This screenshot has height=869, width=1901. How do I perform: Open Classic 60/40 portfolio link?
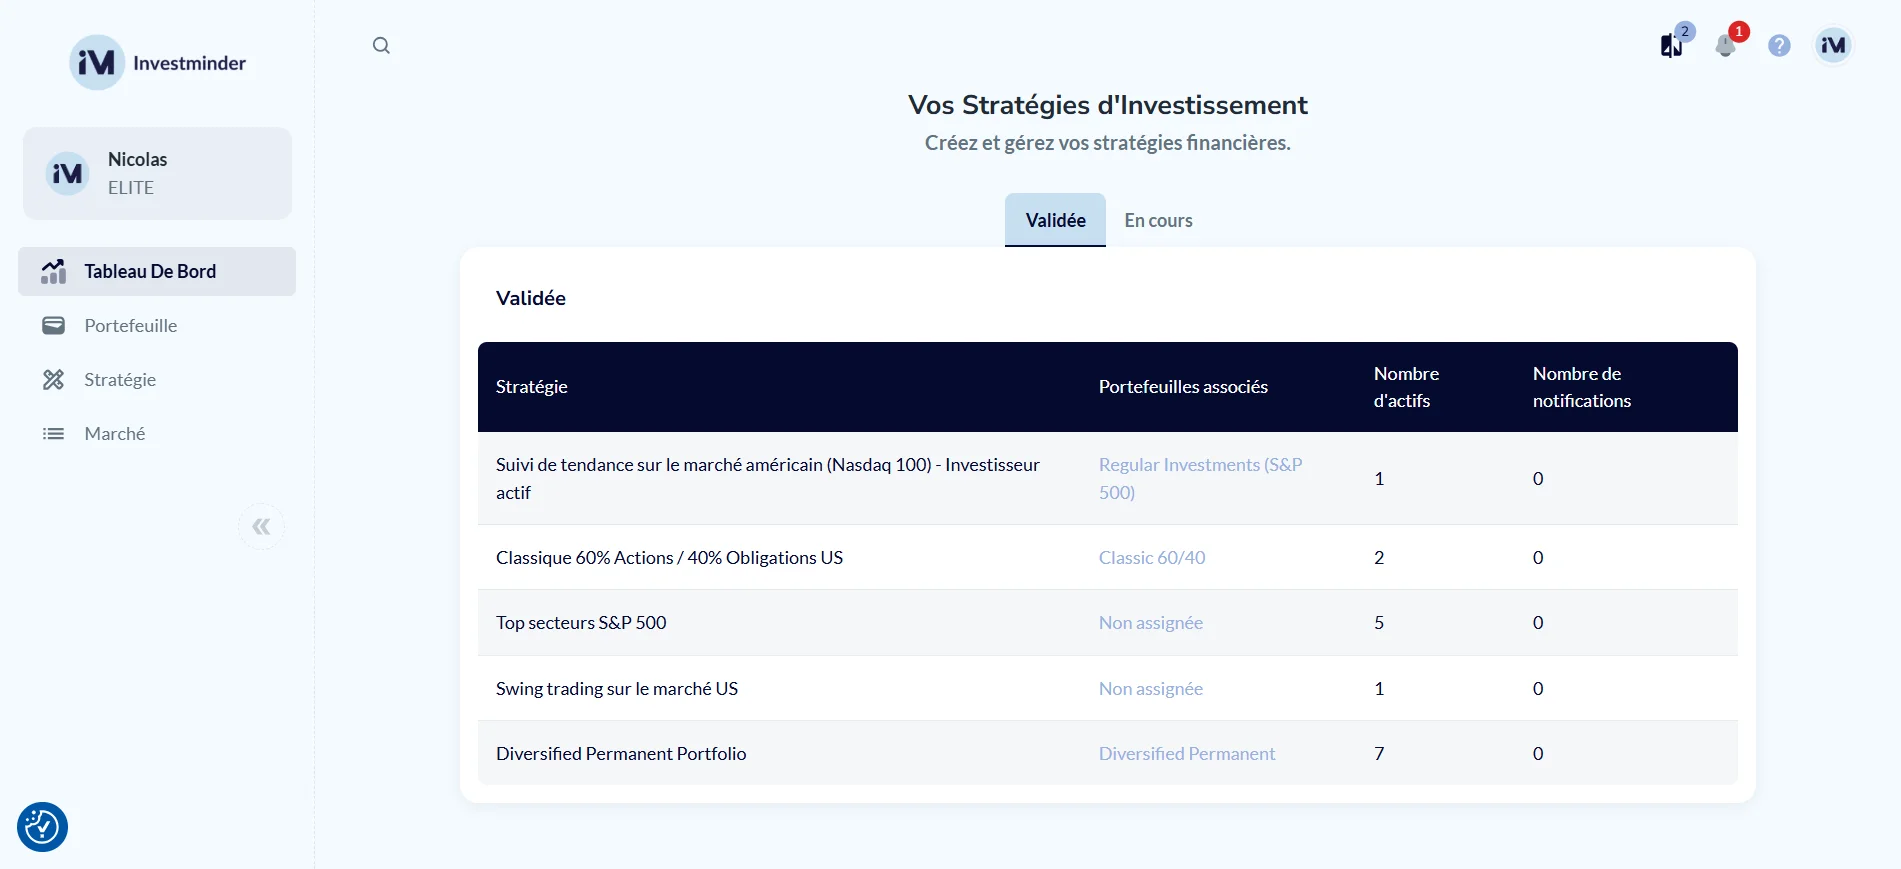point(1151,558)
